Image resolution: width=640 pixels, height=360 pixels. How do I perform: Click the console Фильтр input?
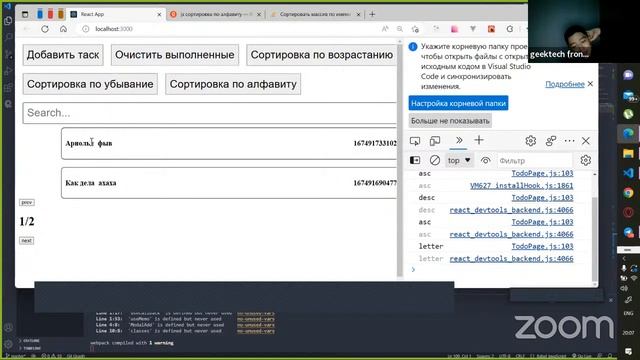click(x=535, y=161)
